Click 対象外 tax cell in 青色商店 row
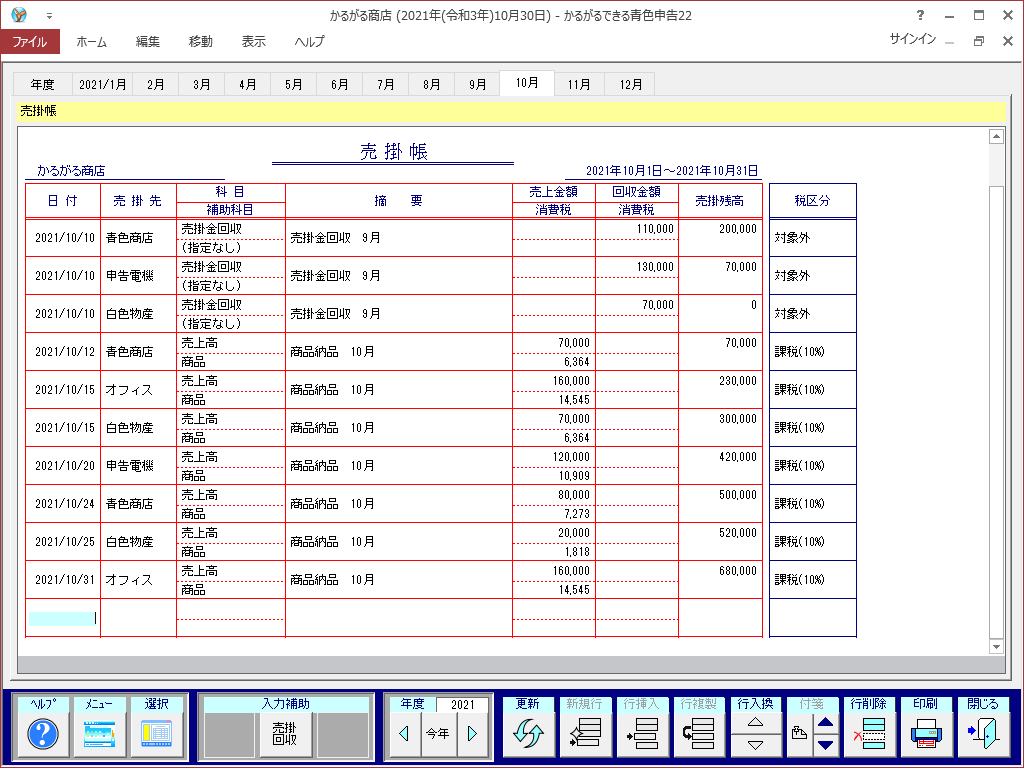This screenshot has height=768, width=1024. pos(812,238)
